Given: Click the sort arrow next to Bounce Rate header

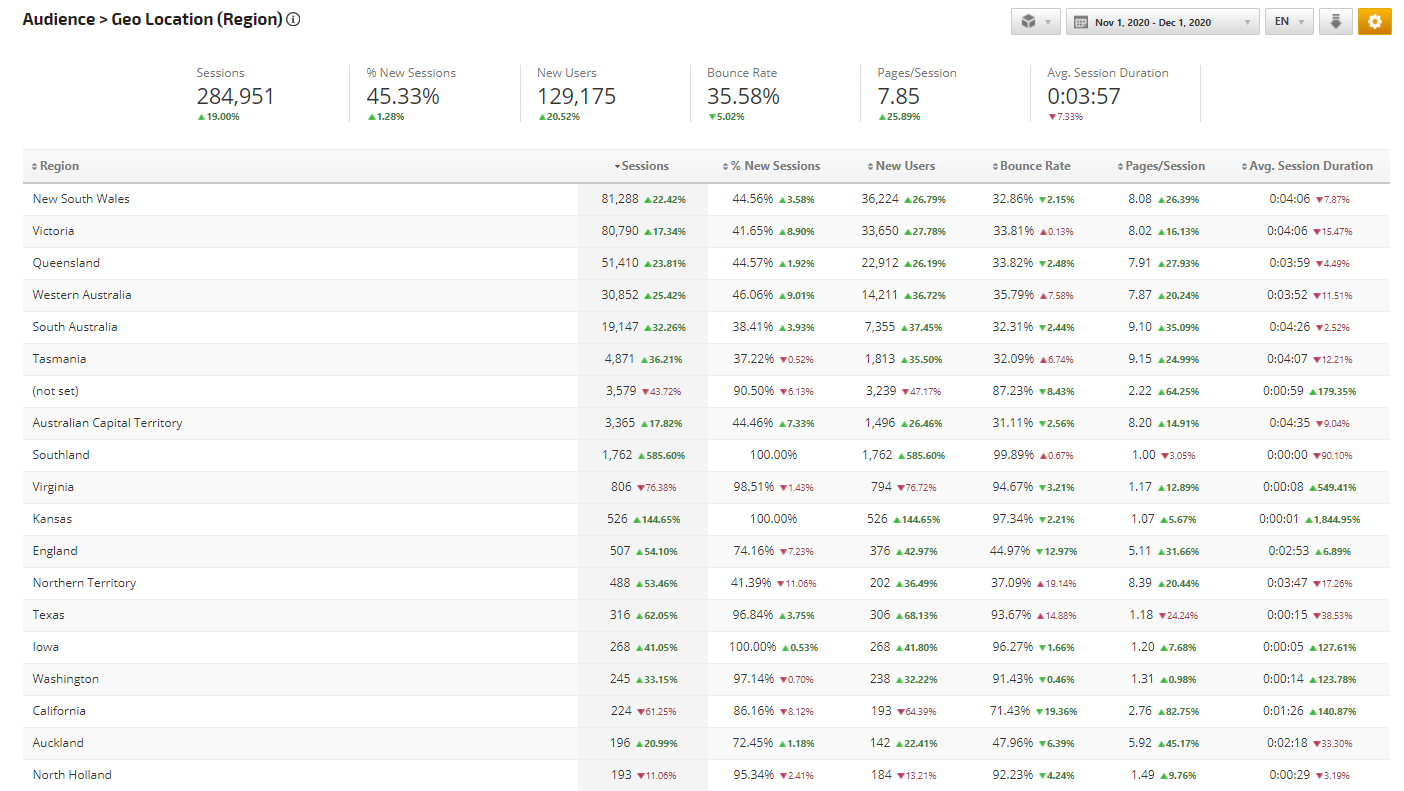Looking at the screenshot, I should [995, 167].
